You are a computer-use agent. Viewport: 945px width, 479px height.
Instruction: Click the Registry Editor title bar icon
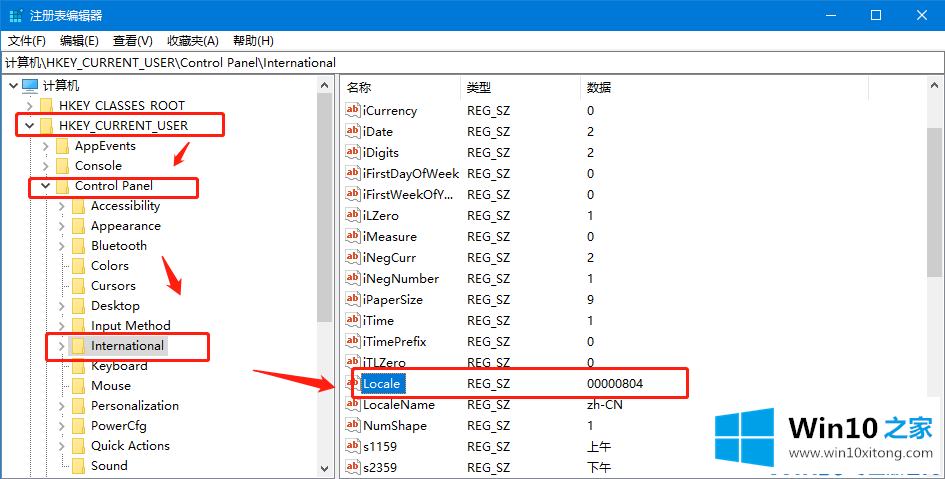click(16, 16)
